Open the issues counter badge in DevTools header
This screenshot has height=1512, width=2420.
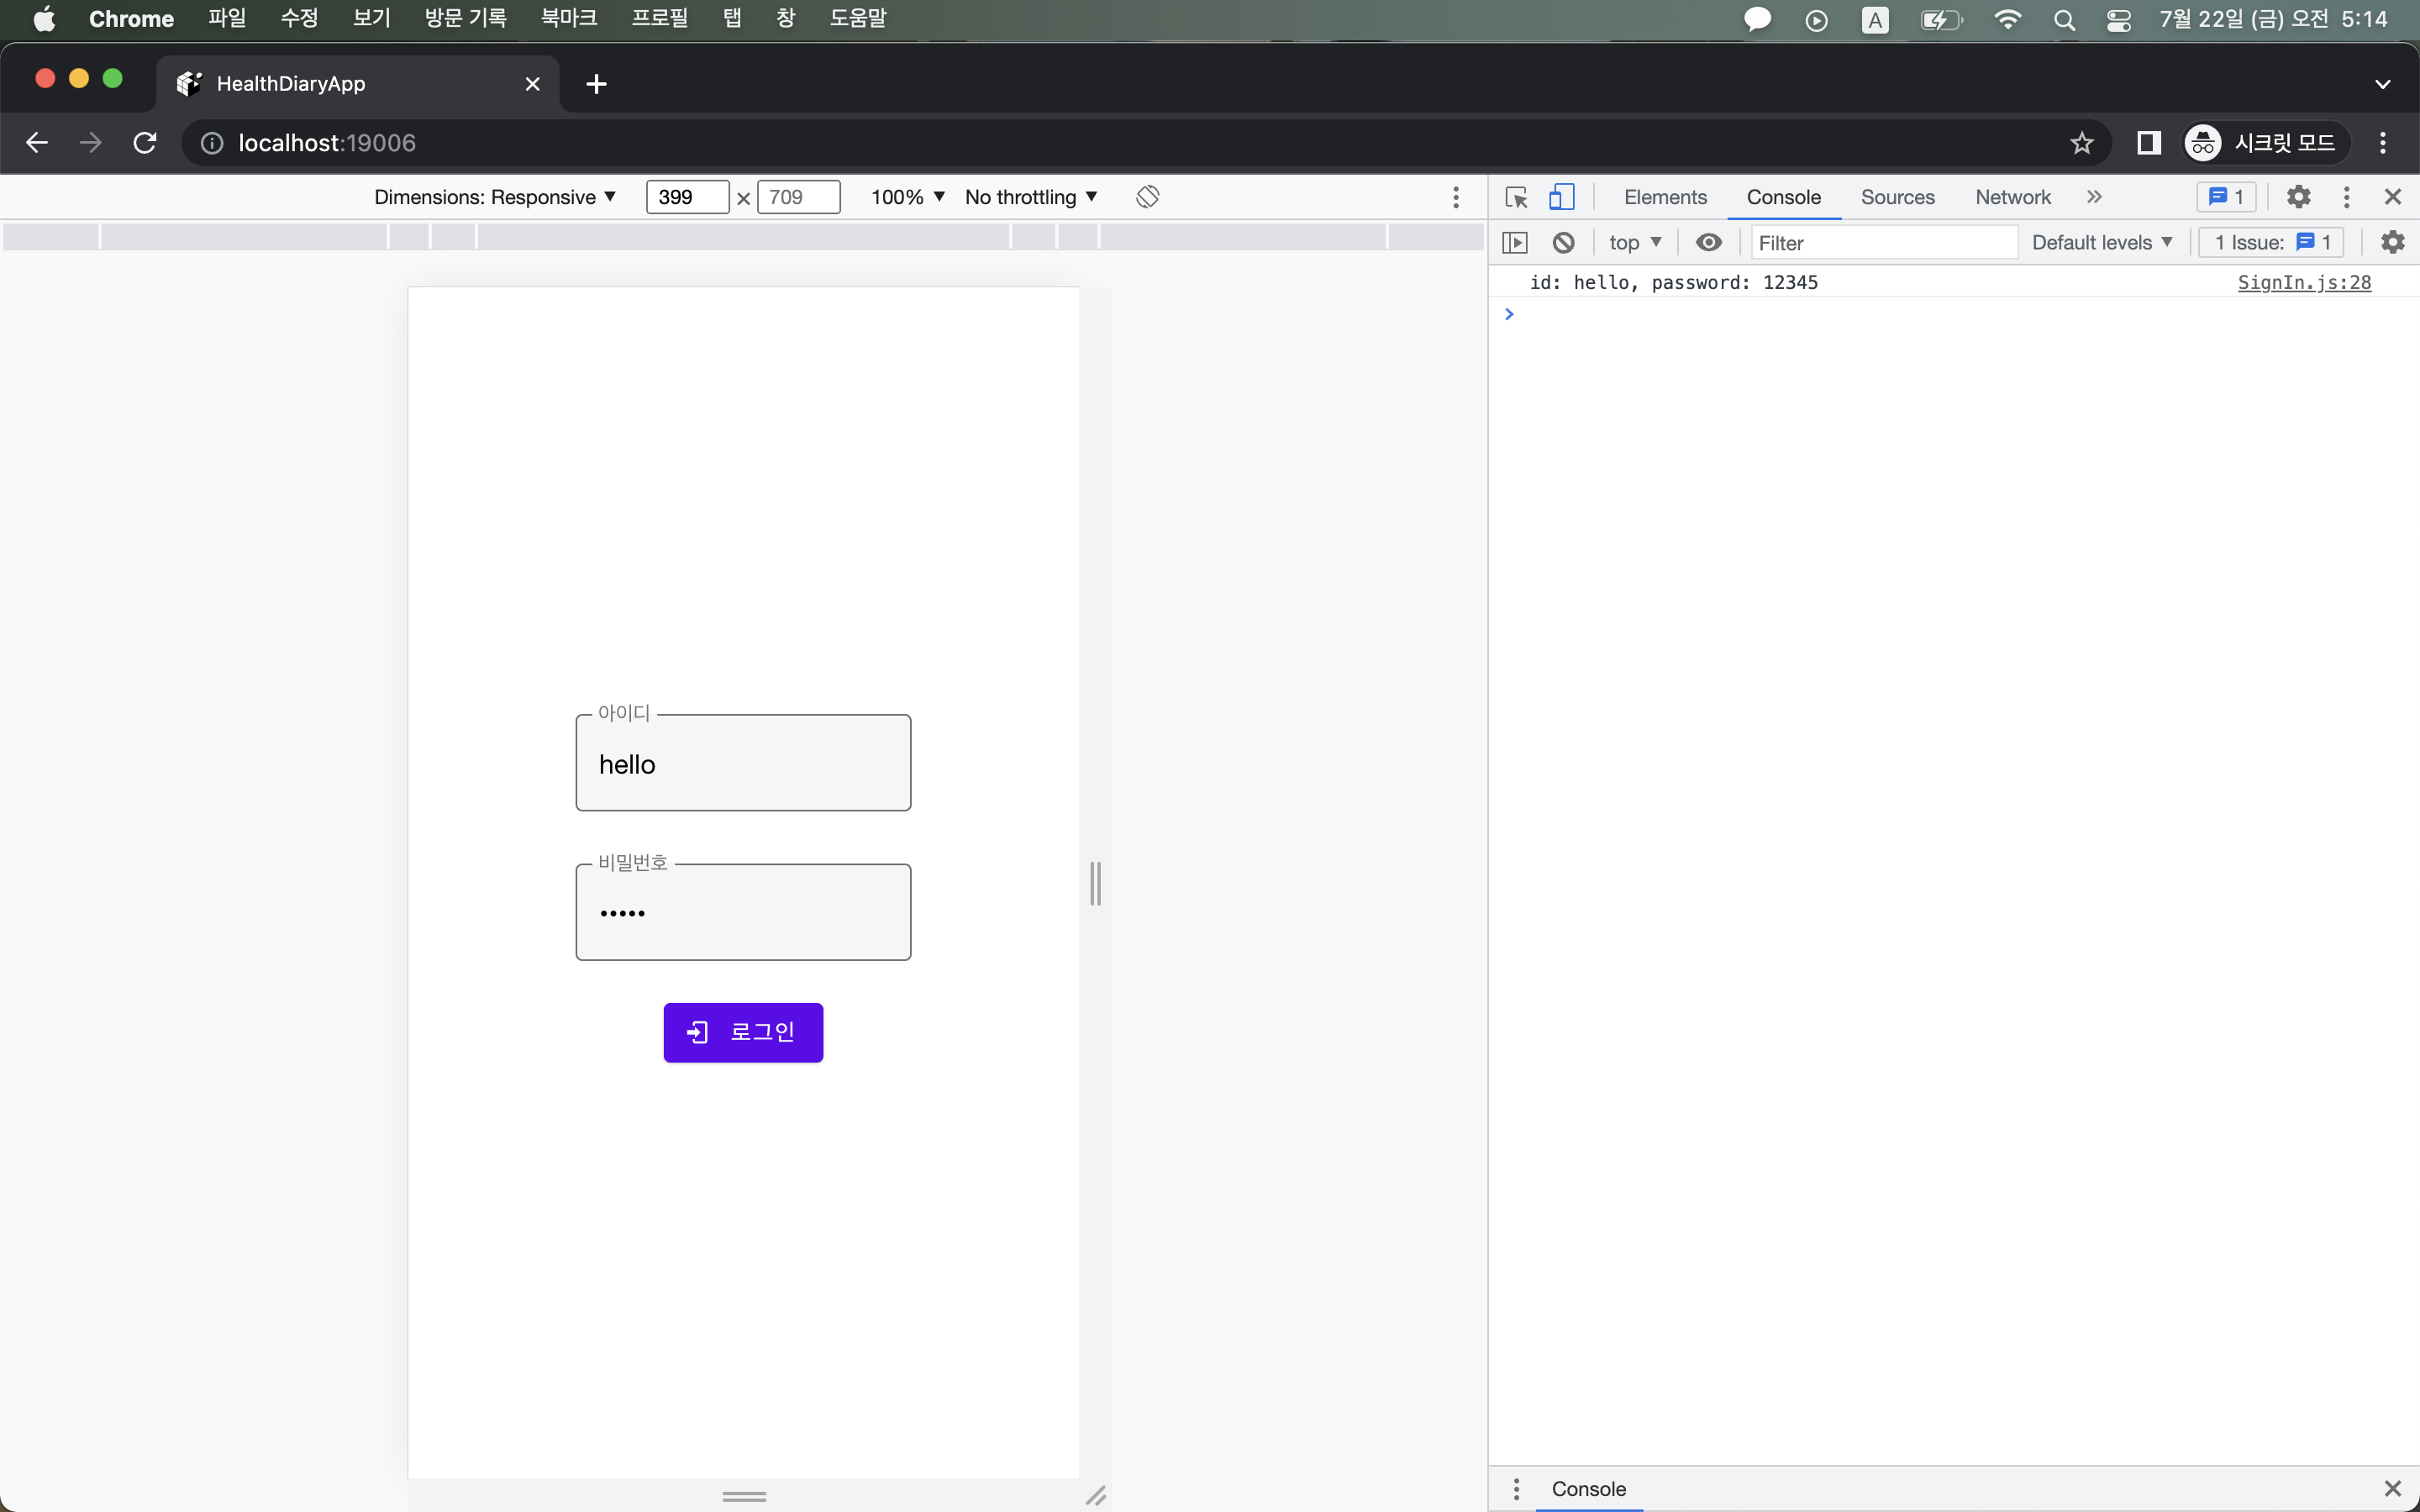(x=2226, y=197)
